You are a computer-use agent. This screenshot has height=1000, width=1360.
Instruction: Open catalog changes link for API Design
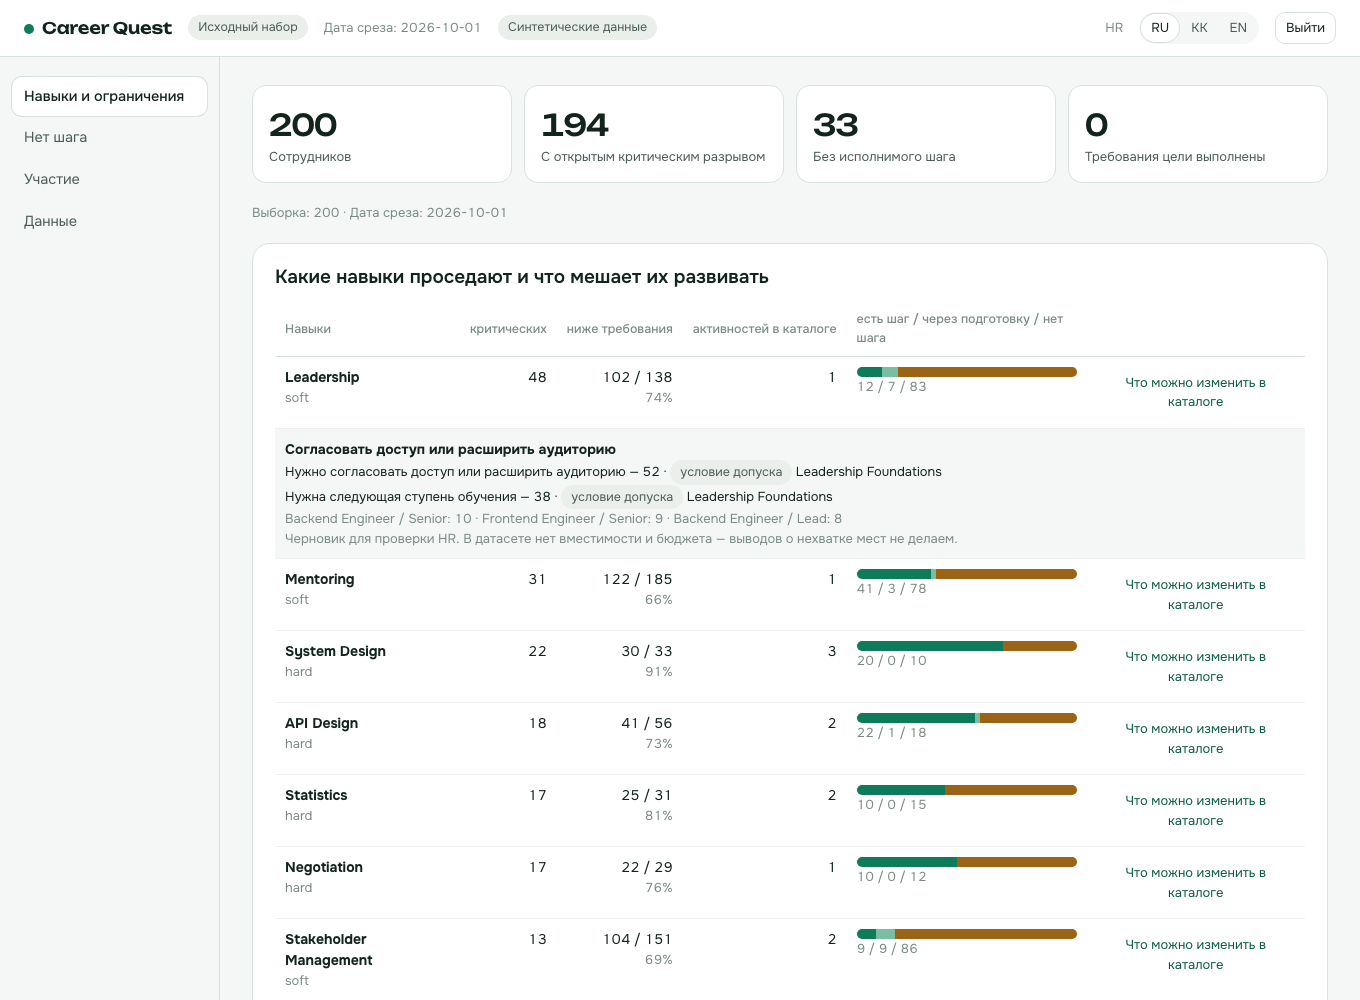1195,738
